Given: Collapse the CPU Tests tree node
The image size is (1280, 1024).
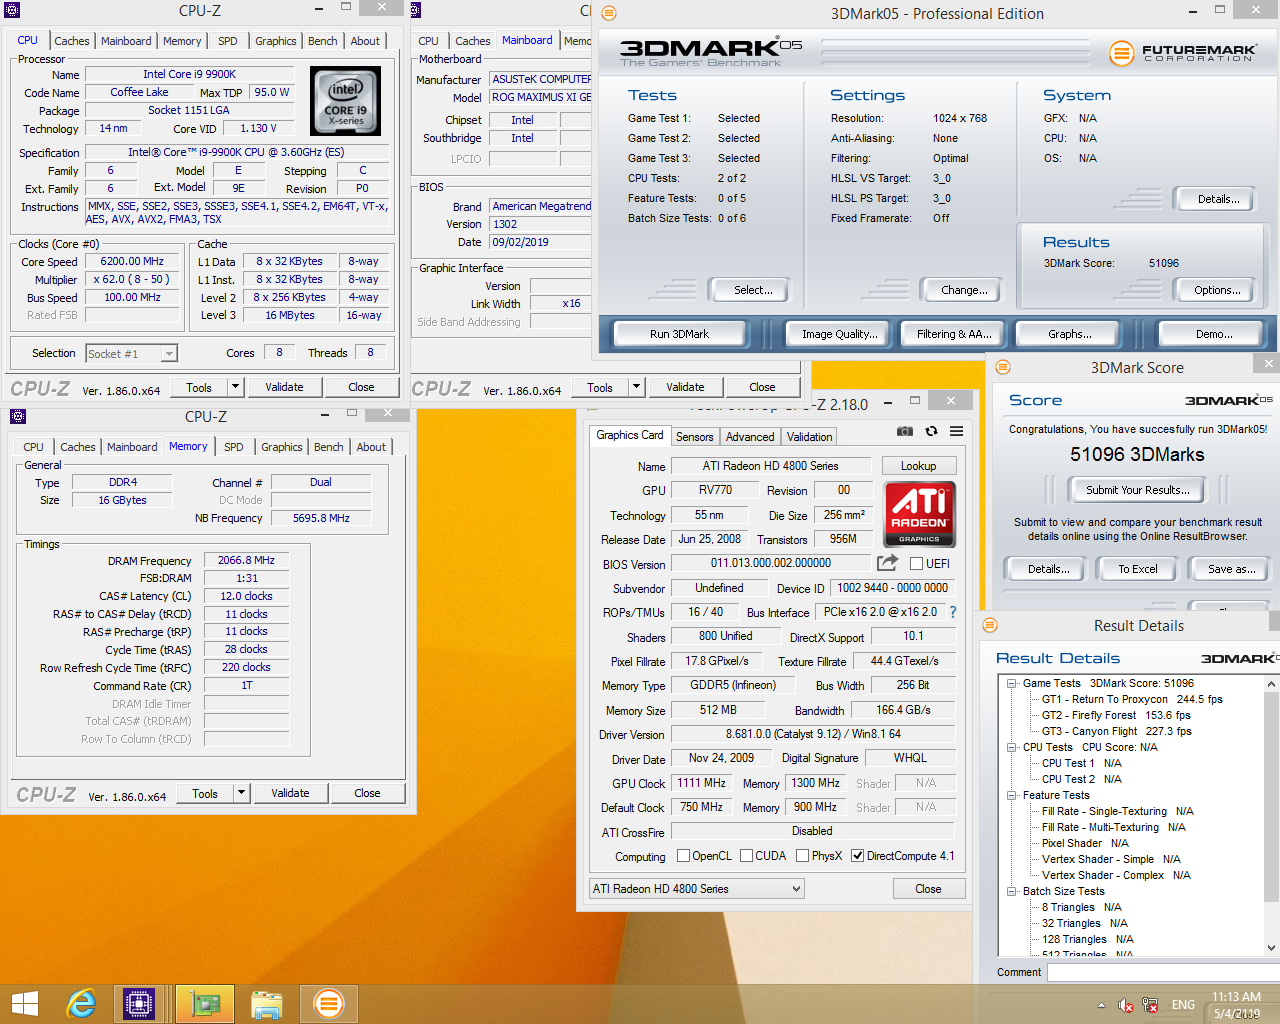Looking at the screenshot, I should tap(1011, 747).
